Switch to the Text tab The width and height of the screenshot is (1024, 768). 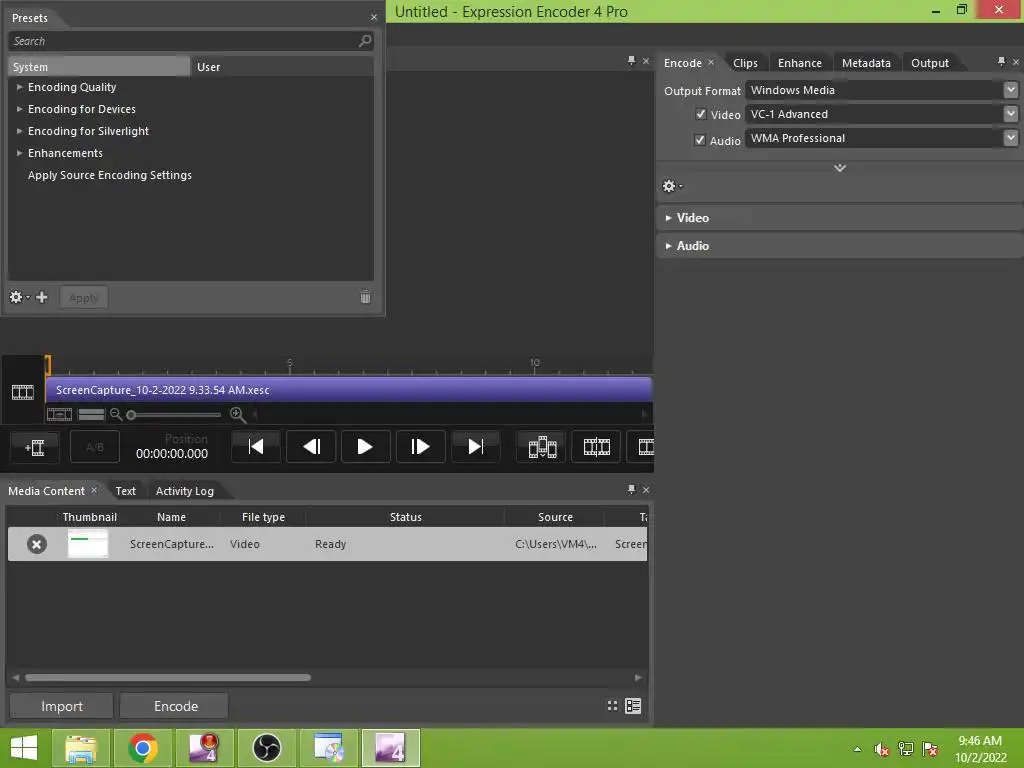pyautogui.click(x=125, y=491)
